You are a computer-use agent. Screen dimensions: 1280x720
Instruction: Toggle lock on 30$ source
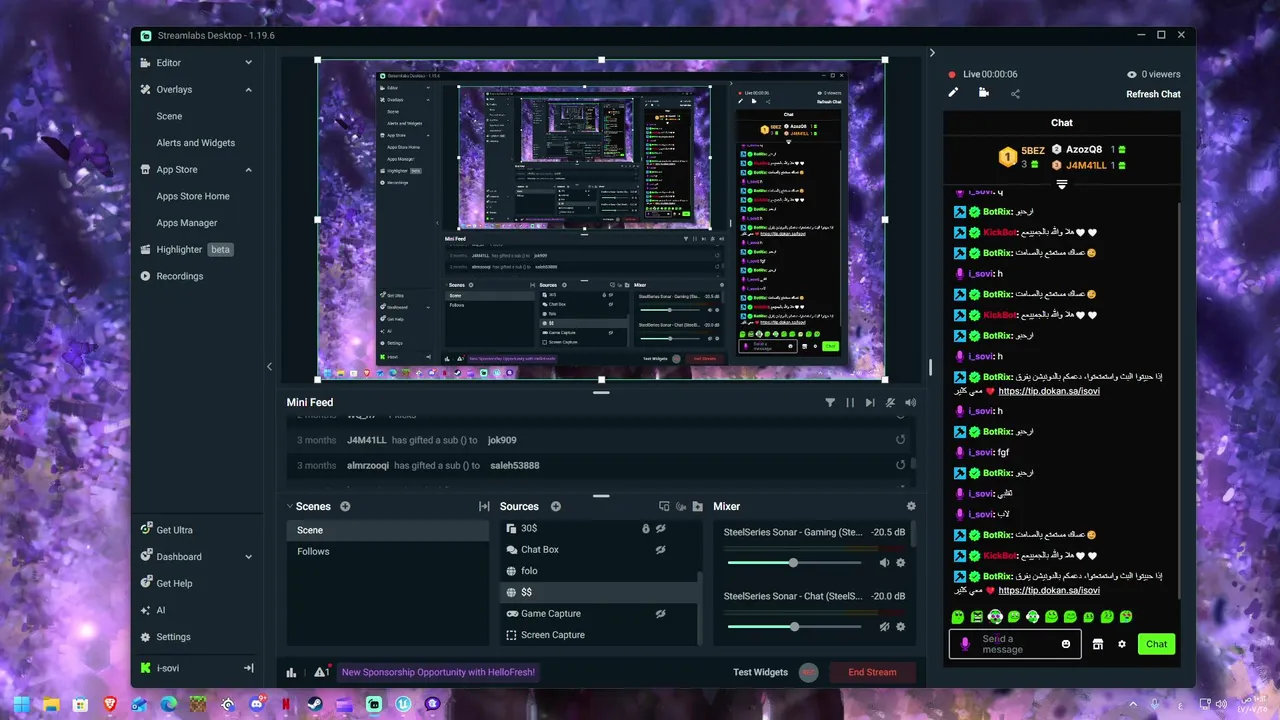coord(645,528)
